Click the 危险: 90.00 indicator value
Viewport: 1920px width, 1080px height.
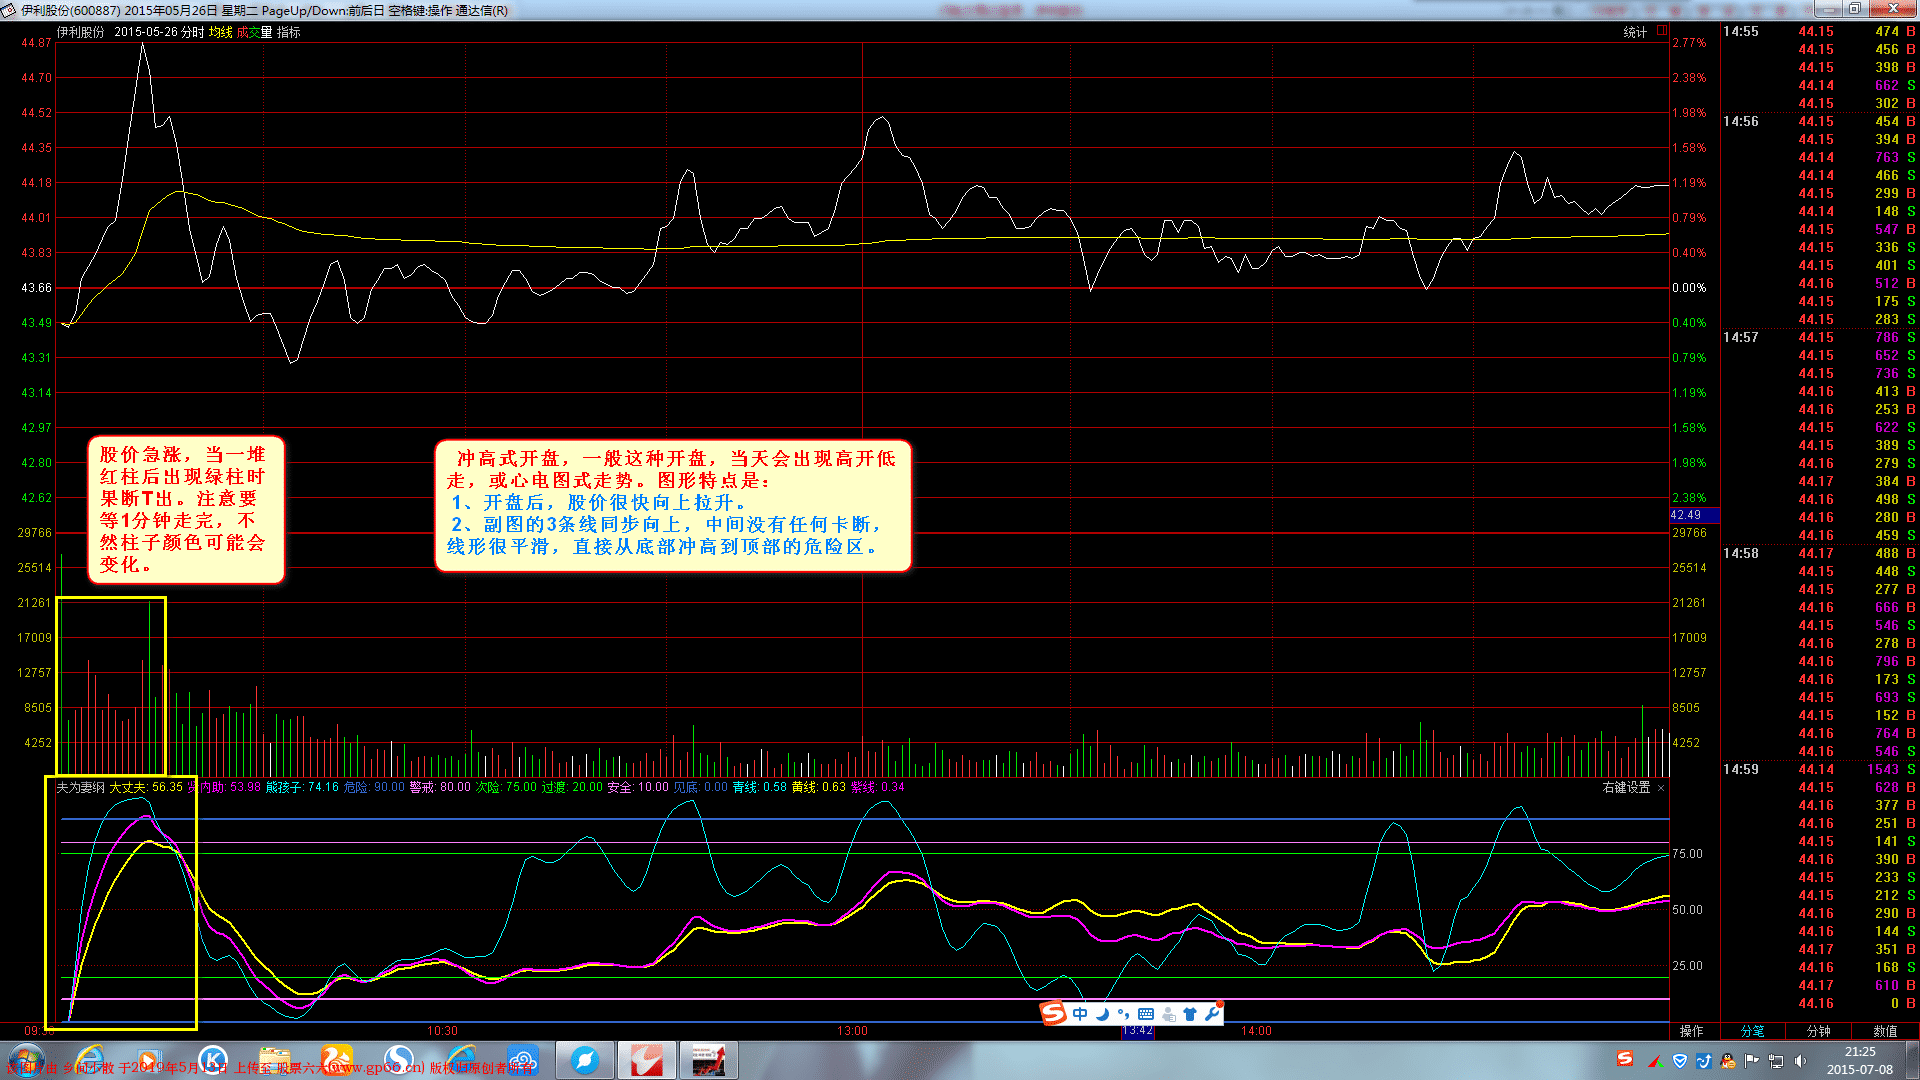[x=374, y=788]
